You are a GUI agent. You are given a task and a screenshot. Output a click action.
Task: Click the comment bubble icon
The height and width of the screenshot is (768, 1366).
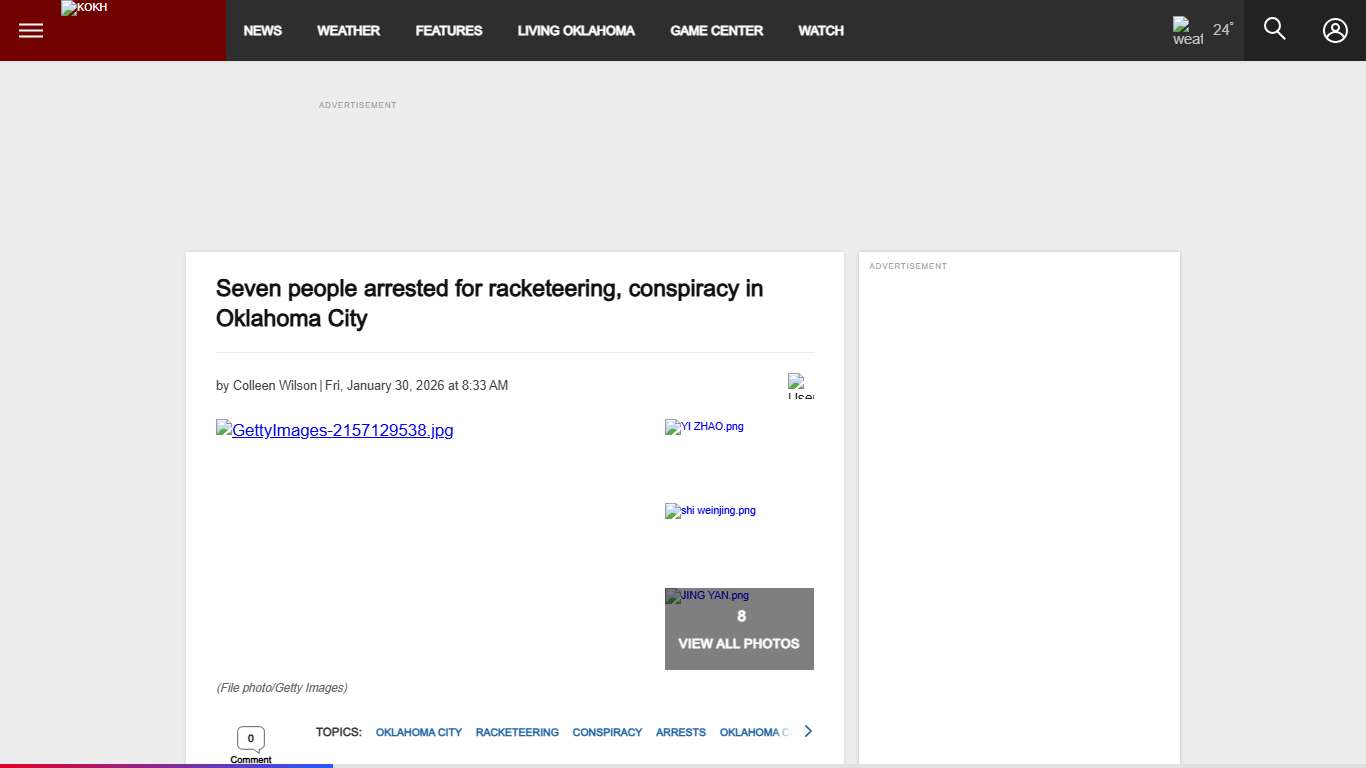tap(250, 739)
